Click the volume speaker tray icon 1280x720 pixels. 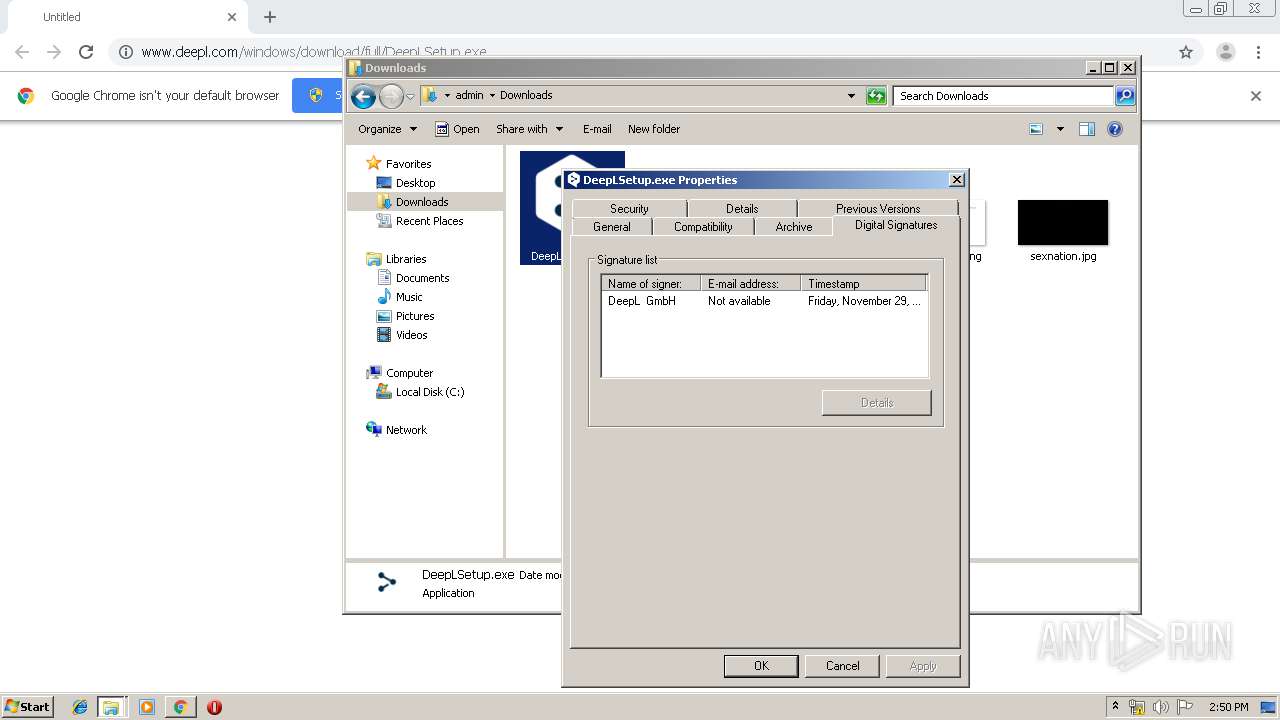(1161, 707)
